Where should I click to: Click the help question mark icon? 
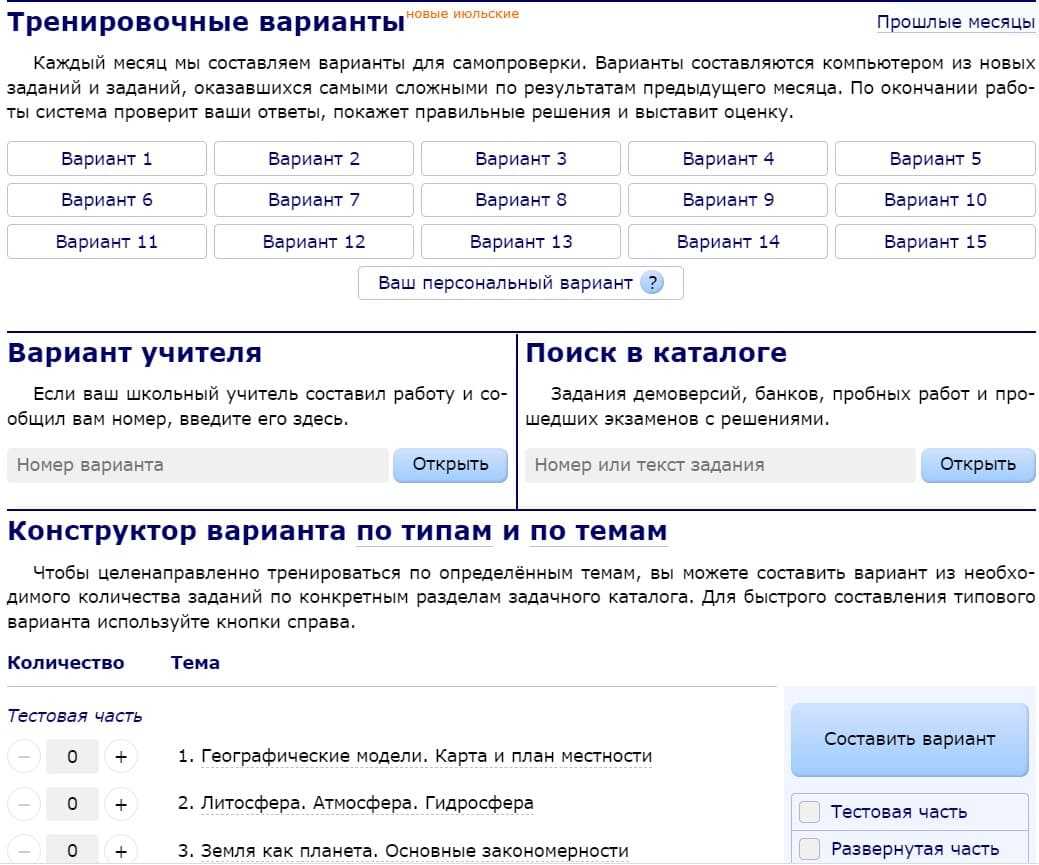pos(651,283)
